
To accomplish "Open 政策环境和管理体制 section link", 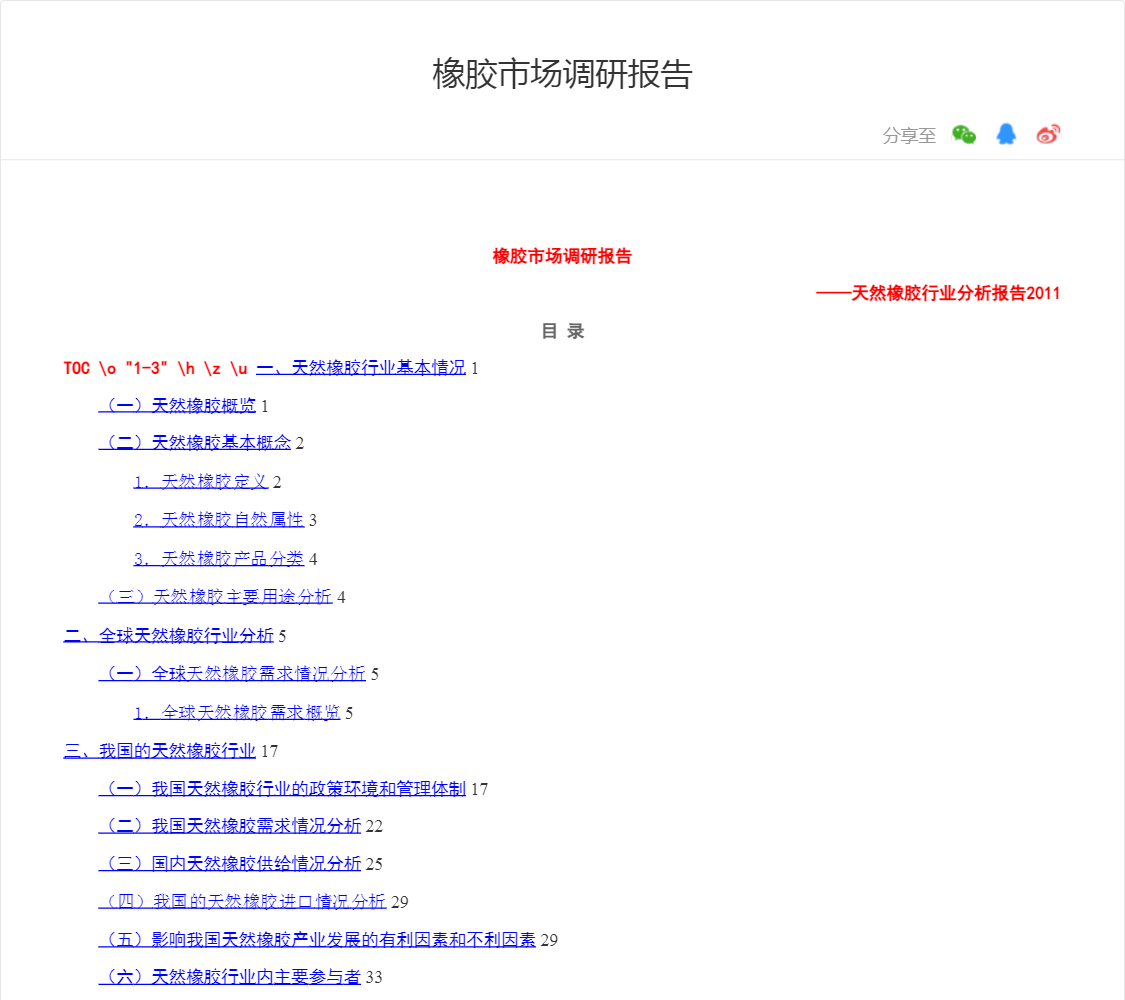I will click(x=282, y=789).
